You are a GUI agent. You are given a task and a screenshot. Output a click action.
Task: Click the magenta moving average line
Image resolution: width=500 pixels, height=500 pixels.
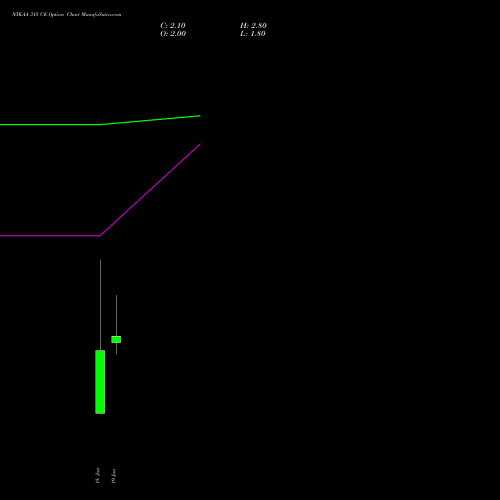click(100, 235)
